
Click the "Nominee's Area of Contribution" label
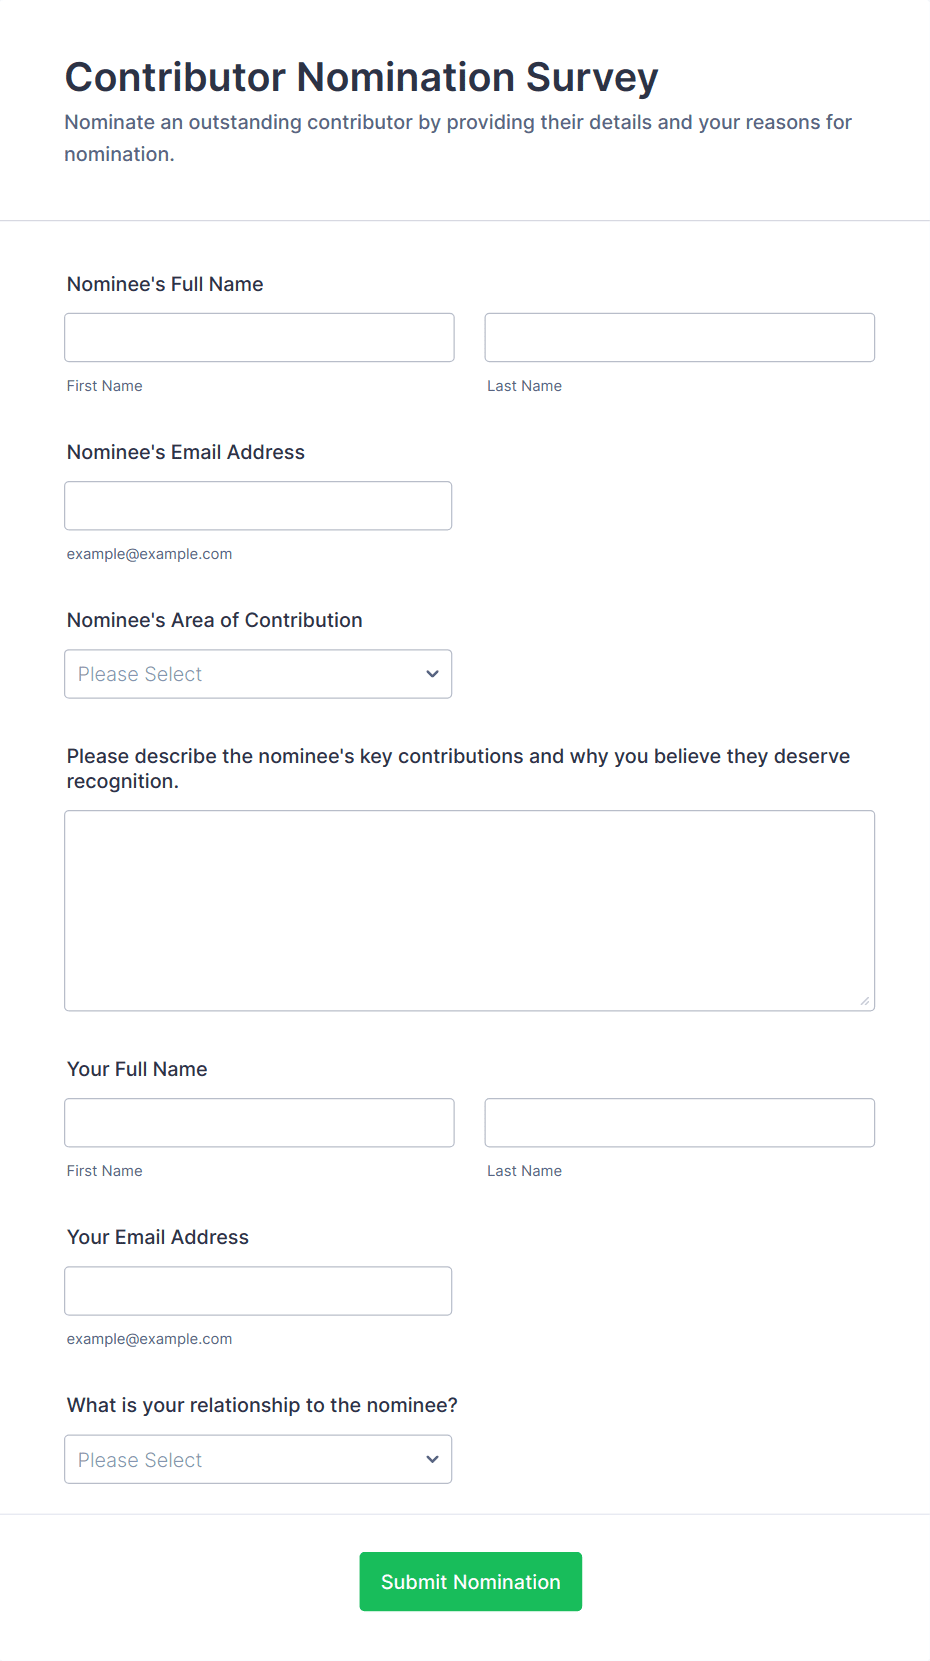click(x=215, y=620)
